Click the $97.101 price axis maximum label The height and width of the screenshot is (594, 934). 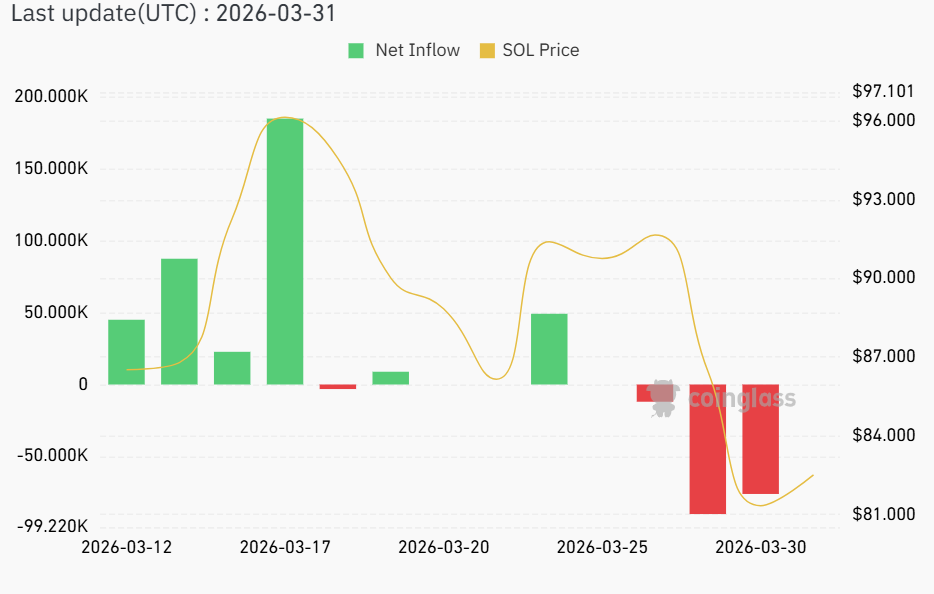click(883, 92)
